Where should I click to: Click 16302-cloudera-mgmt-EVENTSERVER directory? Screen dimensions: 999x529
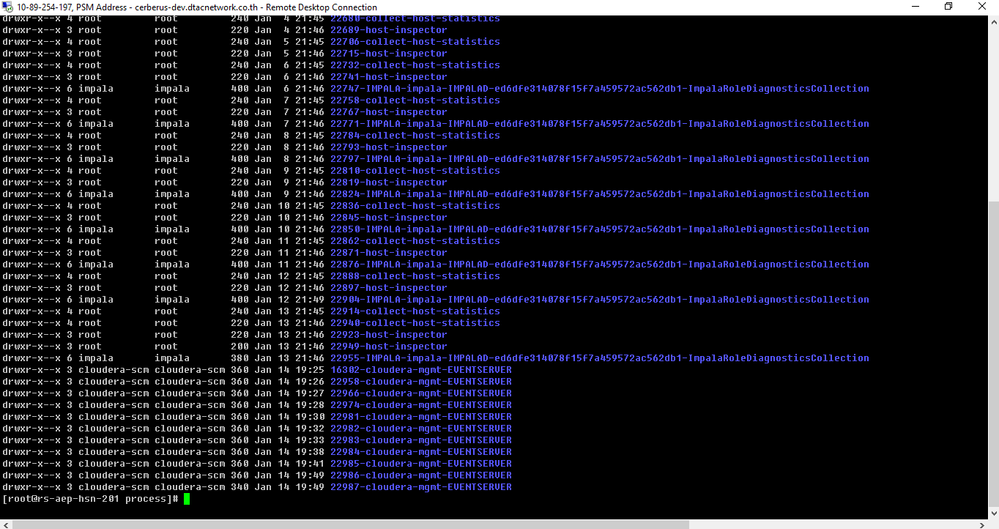tap(420, 370)
